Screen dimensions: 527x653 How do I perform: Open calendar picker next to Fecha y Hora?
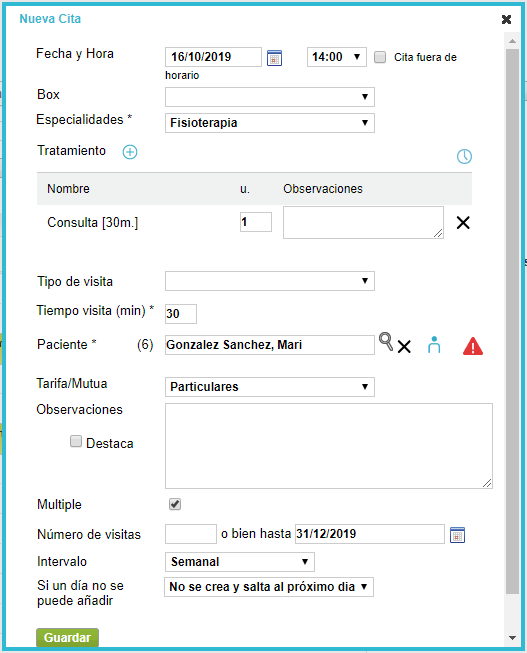274,57
